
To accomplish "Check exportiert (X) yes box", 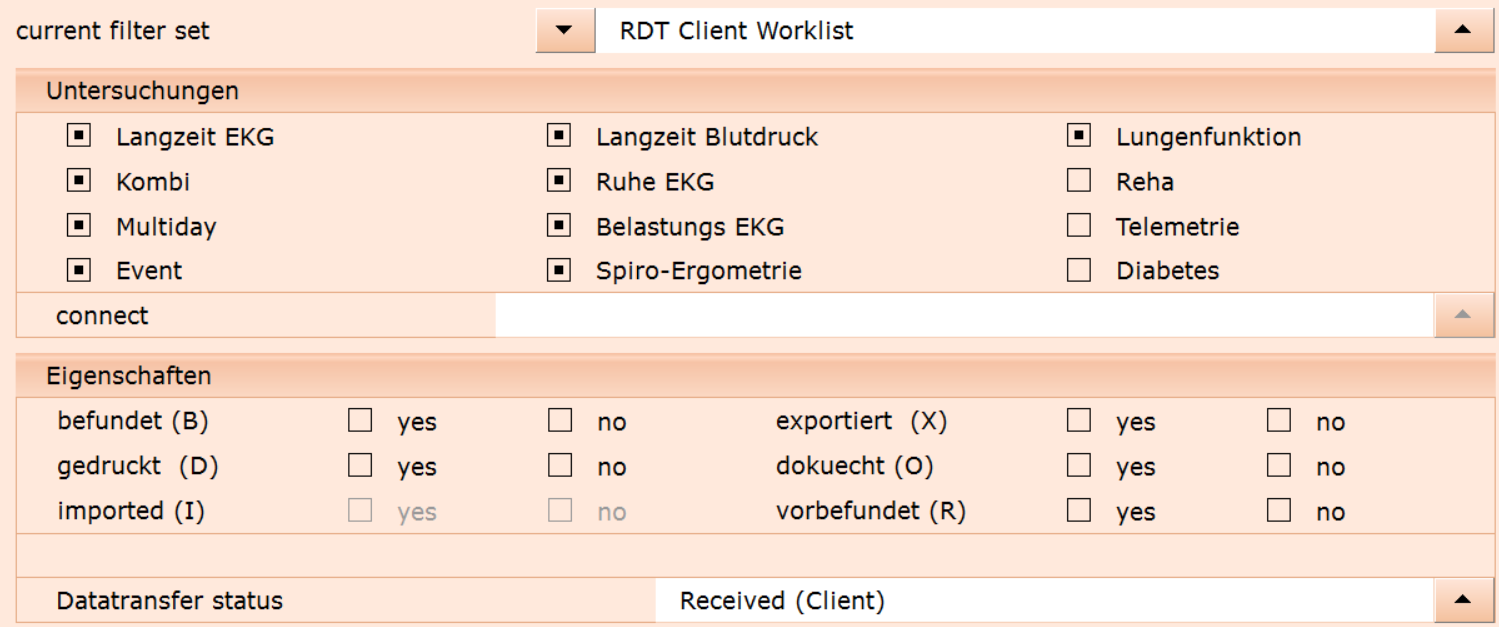I will tap(1079, 420).
